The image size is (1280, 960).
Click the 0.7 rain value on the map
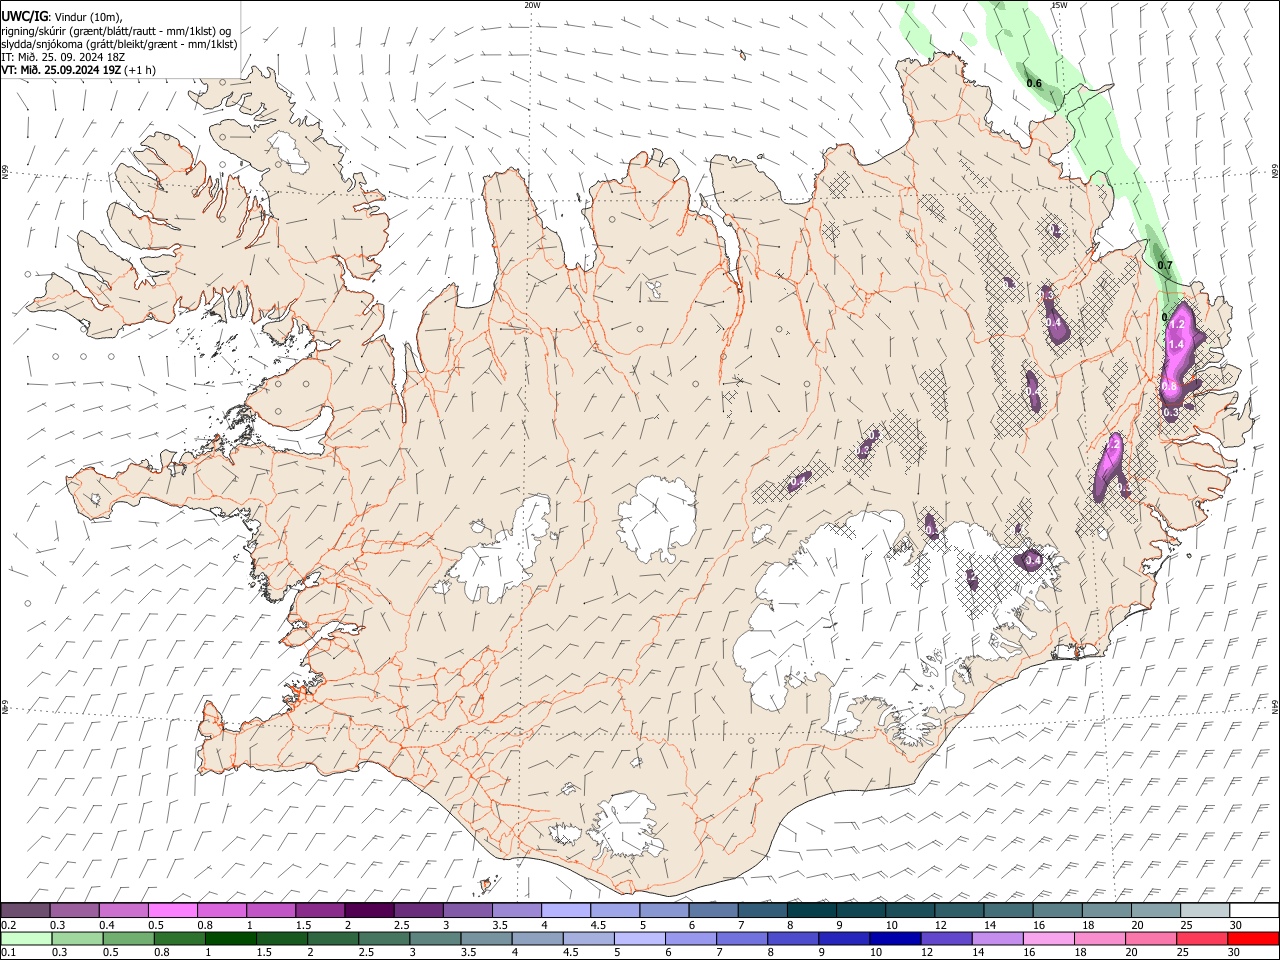[x=1164, y=265]
